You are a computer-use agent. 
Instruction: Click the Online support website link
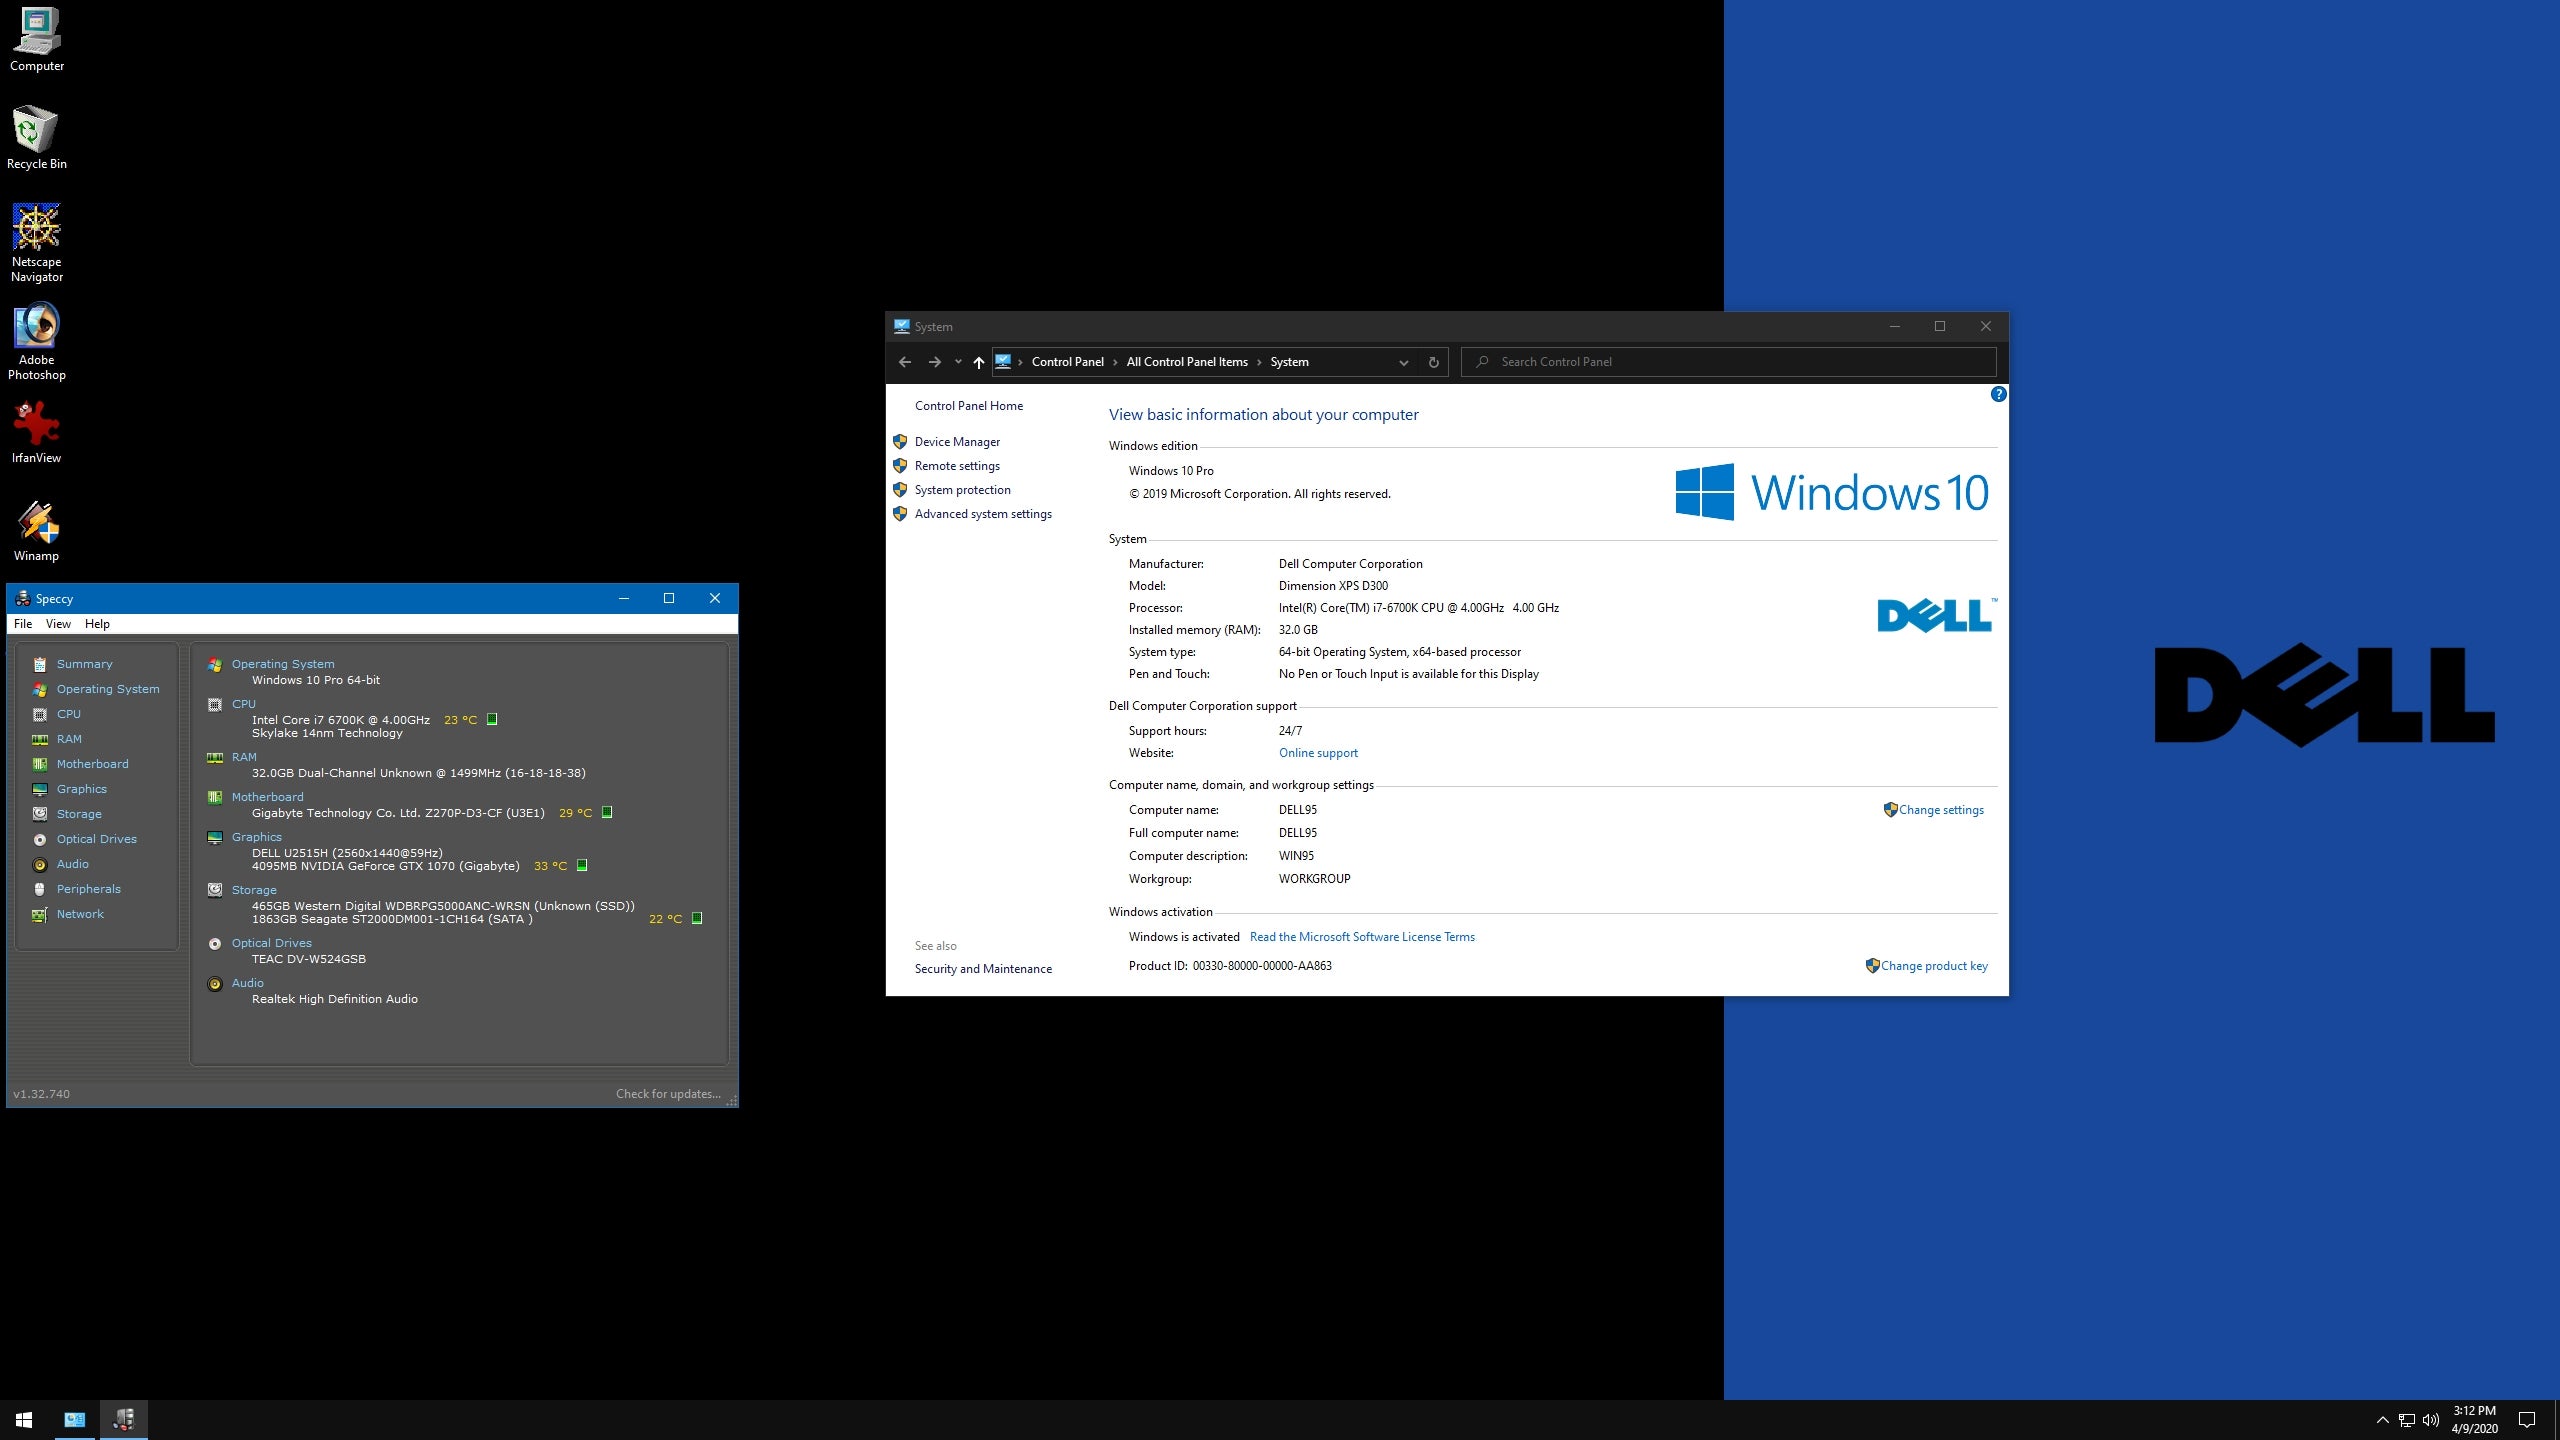1318,753
